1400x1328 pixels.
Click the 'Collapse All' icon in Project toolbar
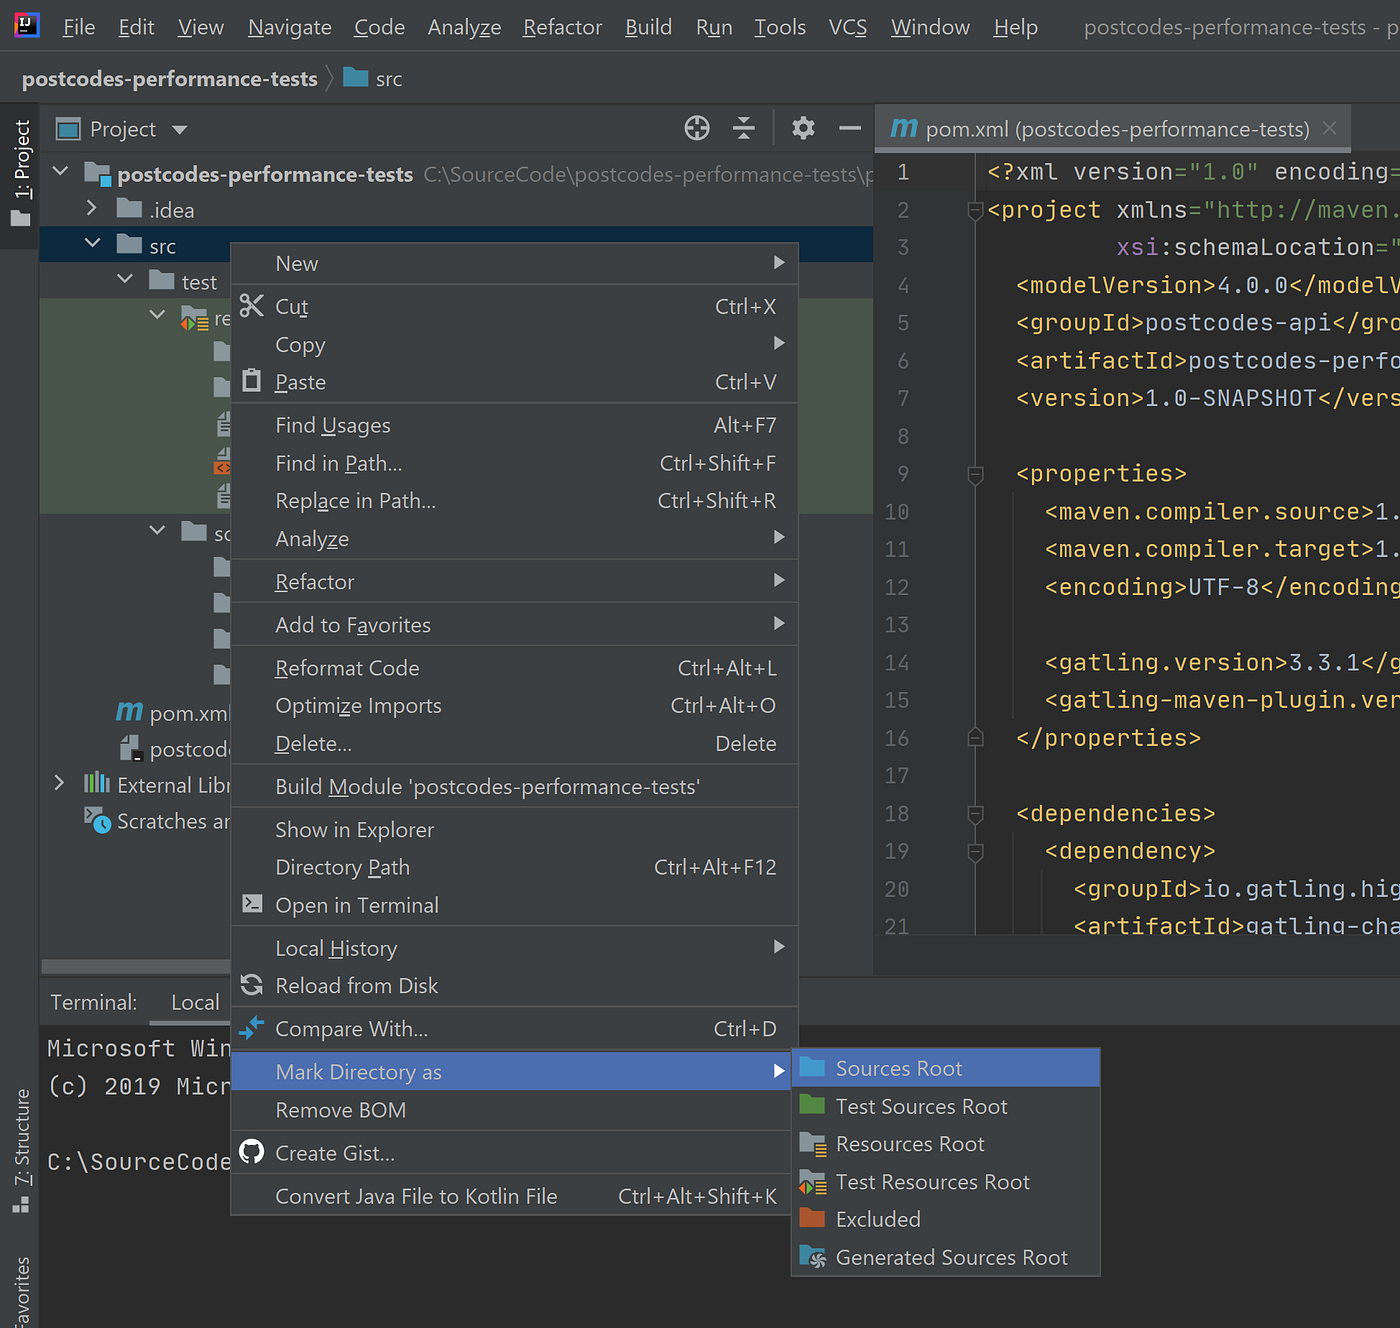(743, 128)
